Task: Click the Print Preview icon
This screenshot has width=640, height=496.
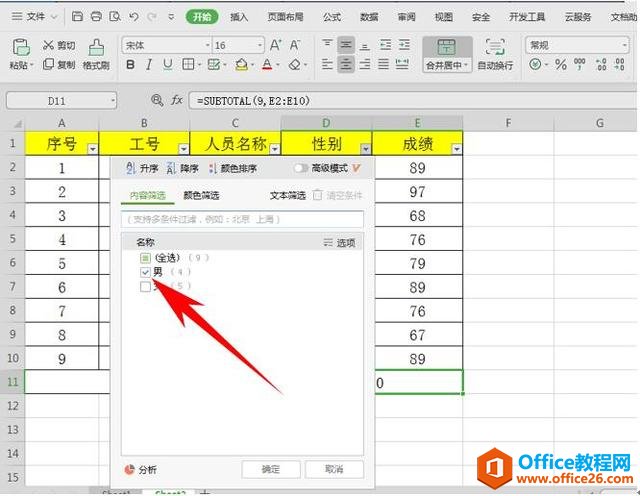Action: tap(115, 16)
